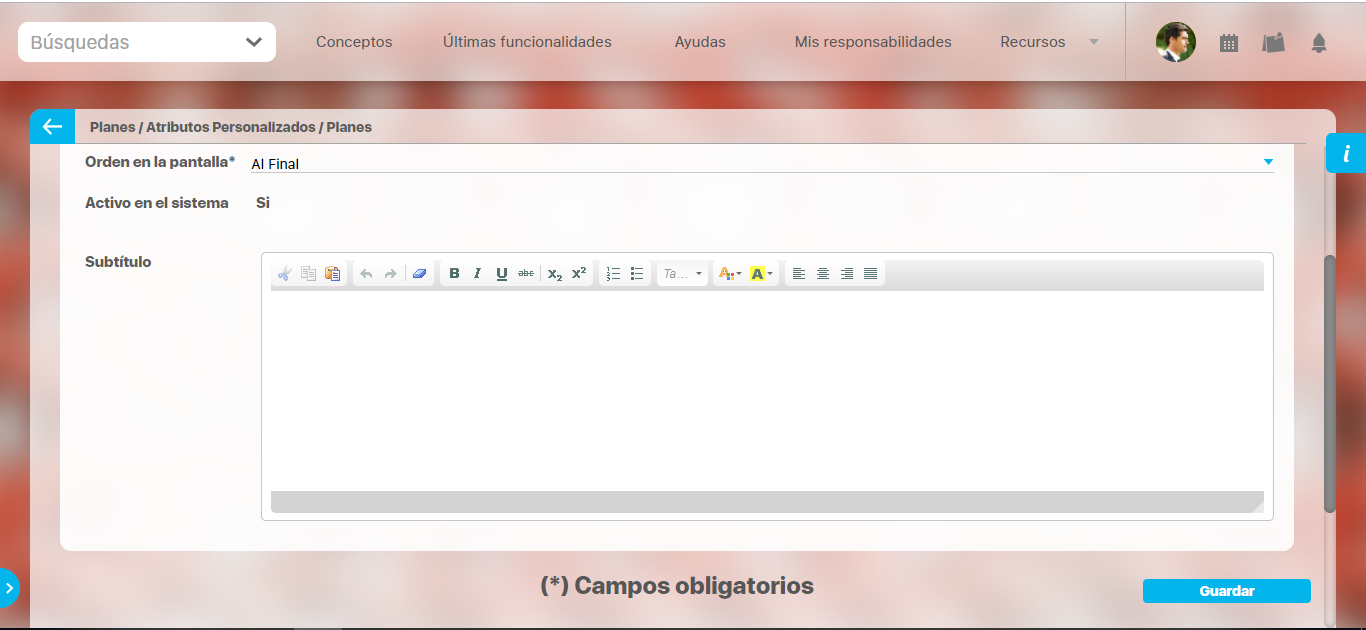
Task: Toggle underline formatting
Action: [x=502, y=274]
